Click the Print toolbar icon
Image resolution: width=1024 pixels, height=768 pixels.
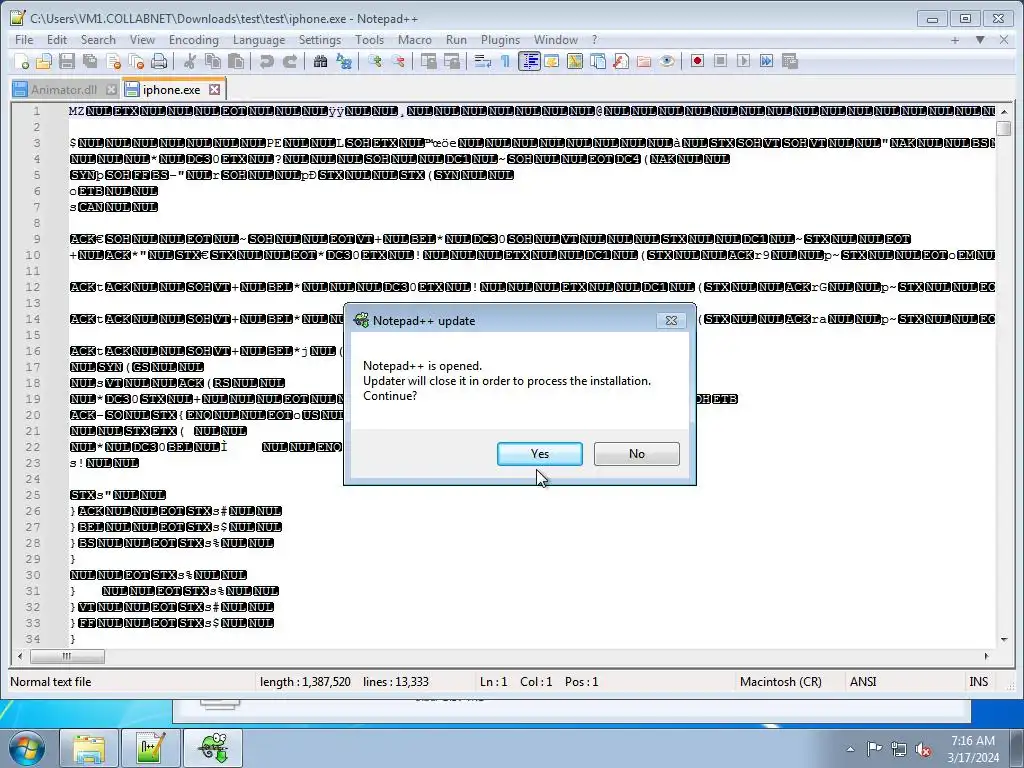point(159,61)
